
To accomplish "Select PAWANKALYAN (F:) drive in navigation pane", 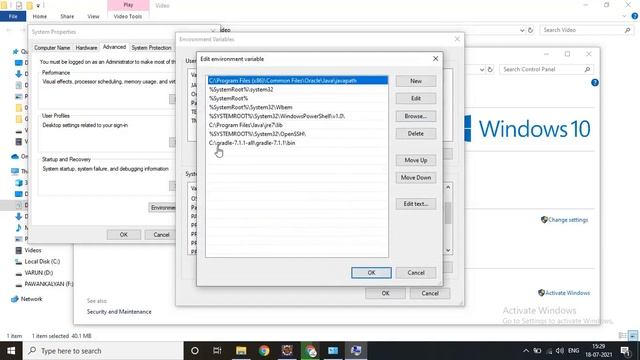I will pos(49,284).
